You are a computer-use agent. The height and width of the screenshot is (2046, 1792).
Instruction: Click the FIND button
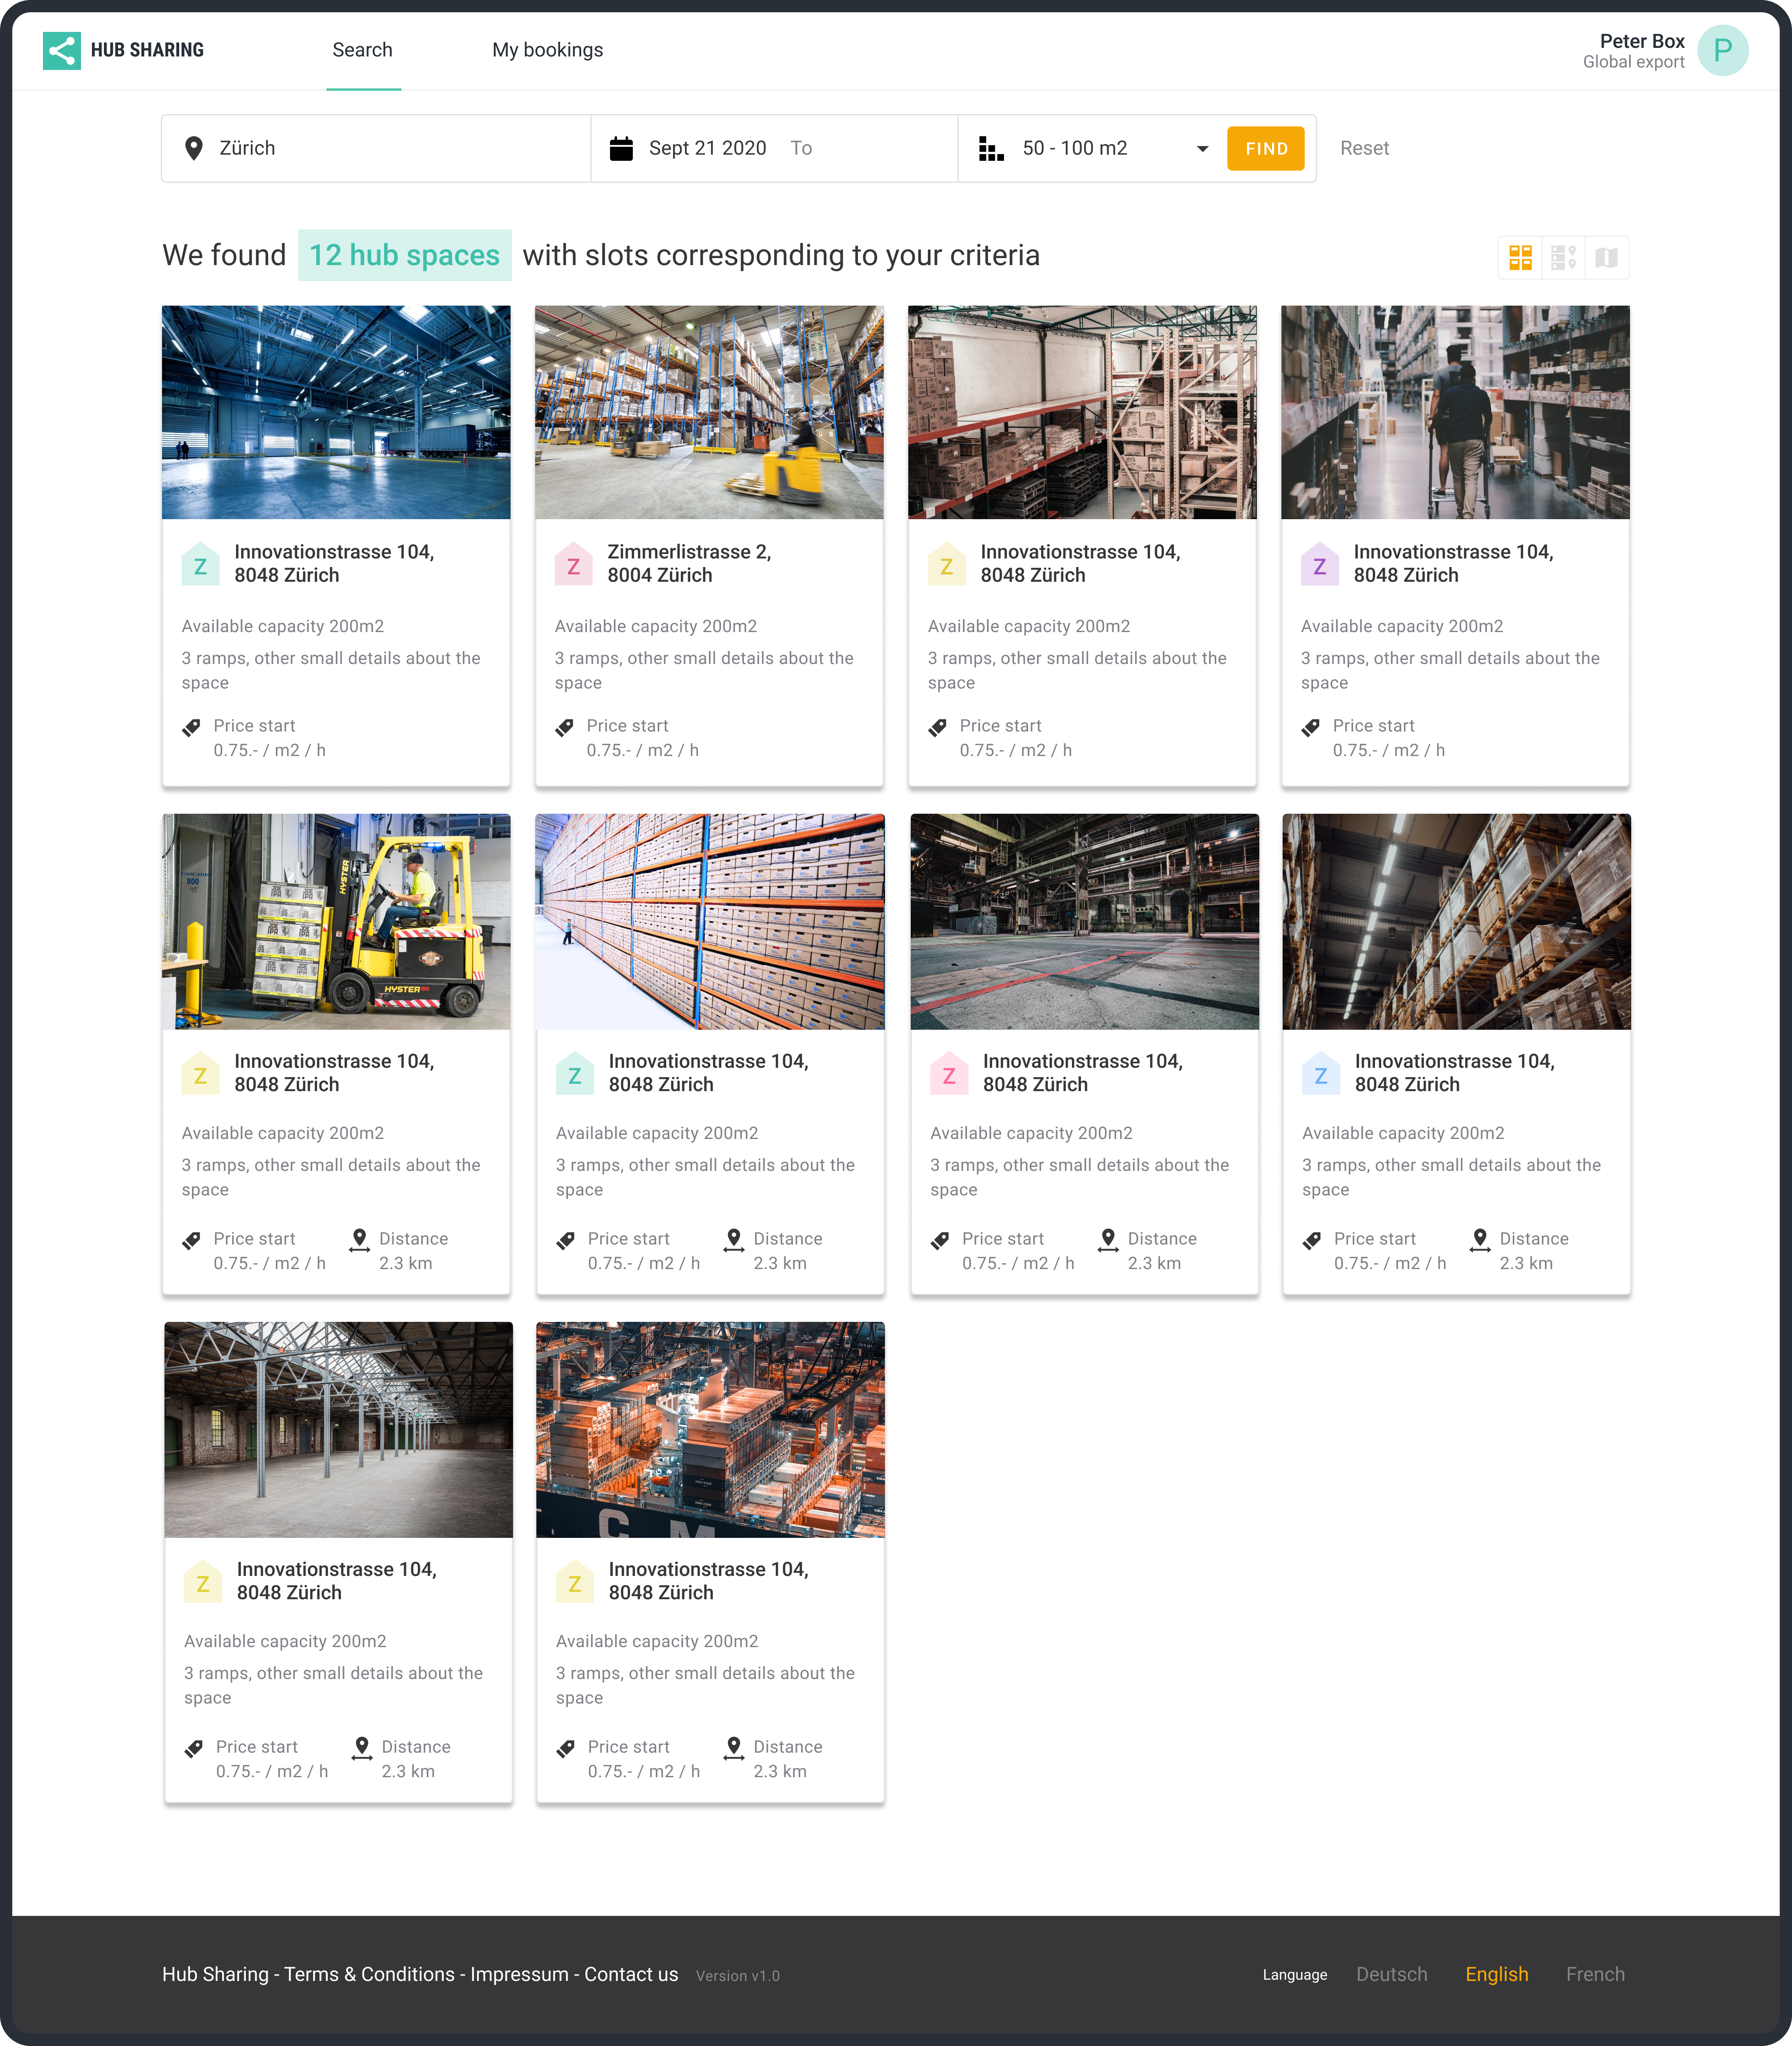(x=1265, y=149)
